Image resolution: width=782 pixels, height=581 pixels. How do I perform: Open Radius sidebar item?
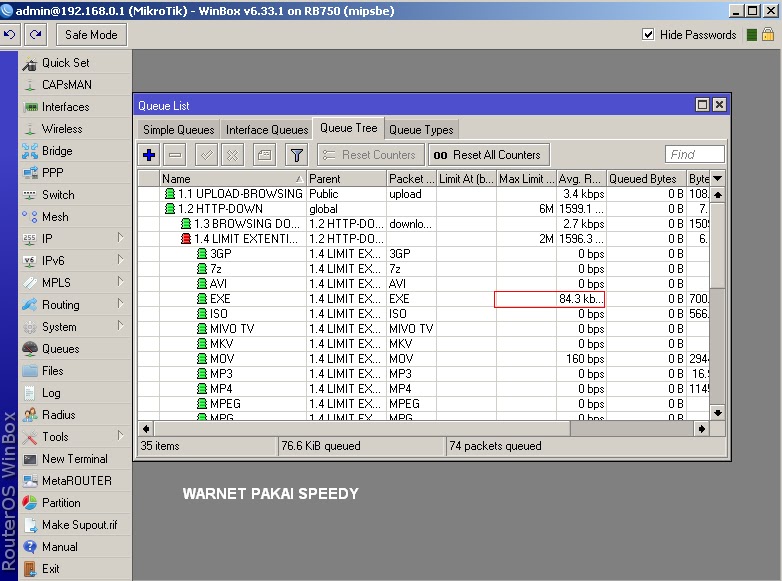(75, 414)
